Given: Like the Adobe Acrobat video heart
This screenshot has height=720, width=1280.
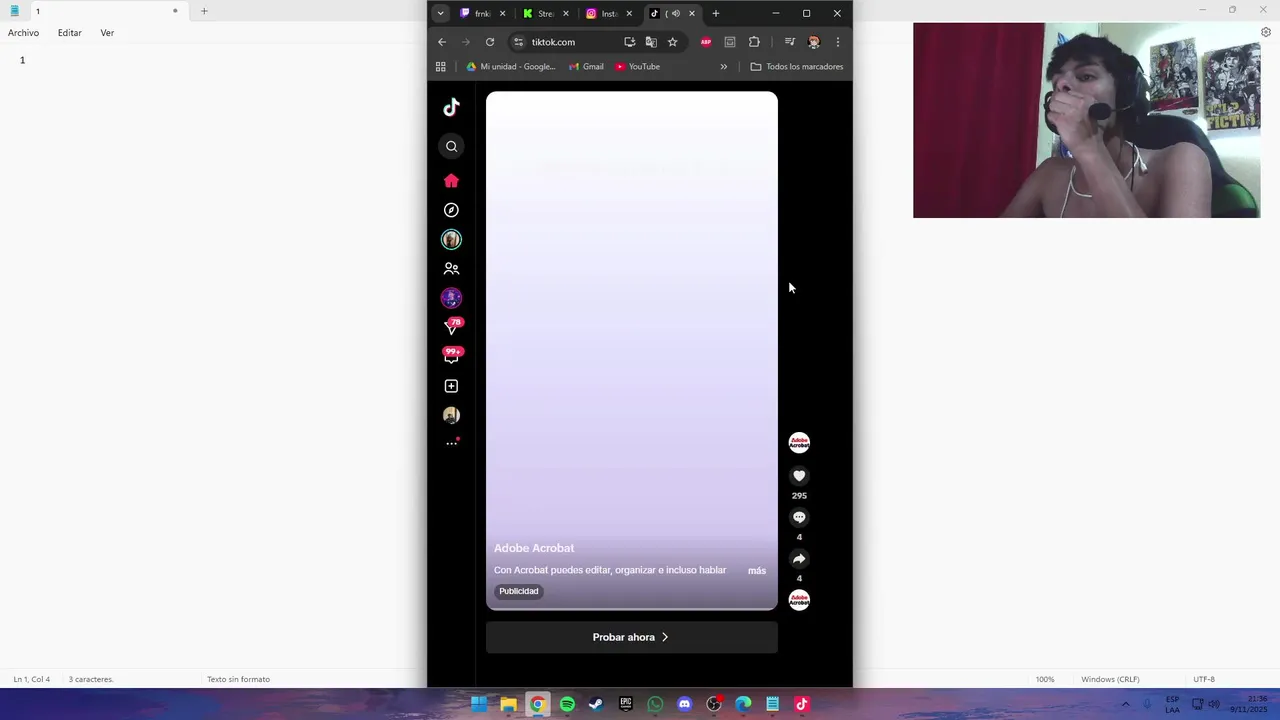Looking at the screenshot, I should tap(799, 476).
